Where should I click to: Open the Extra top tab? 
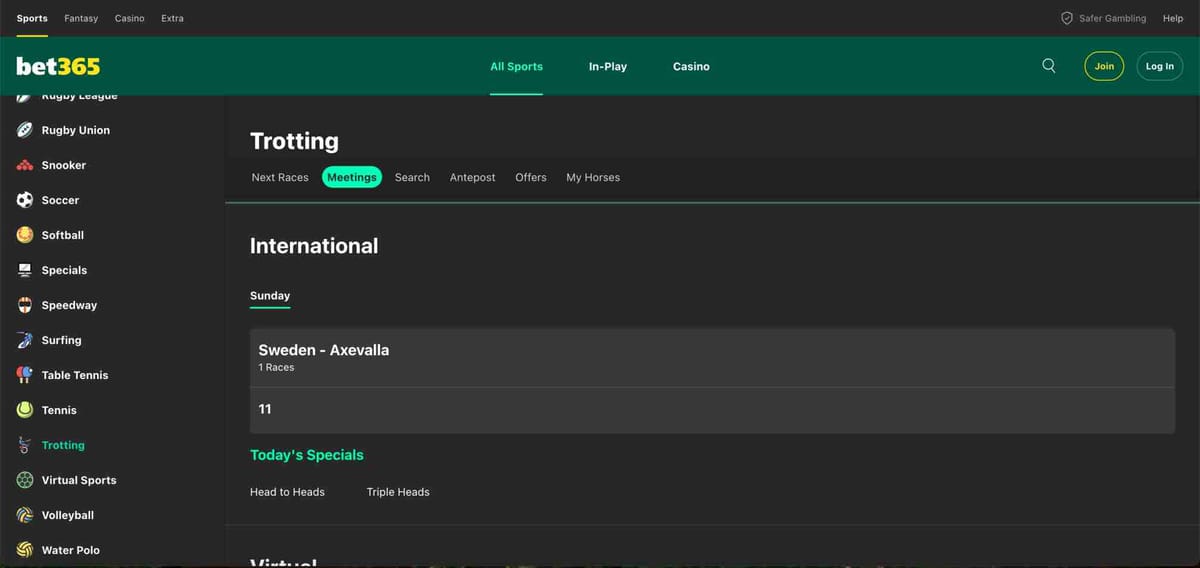click(173, 18)
